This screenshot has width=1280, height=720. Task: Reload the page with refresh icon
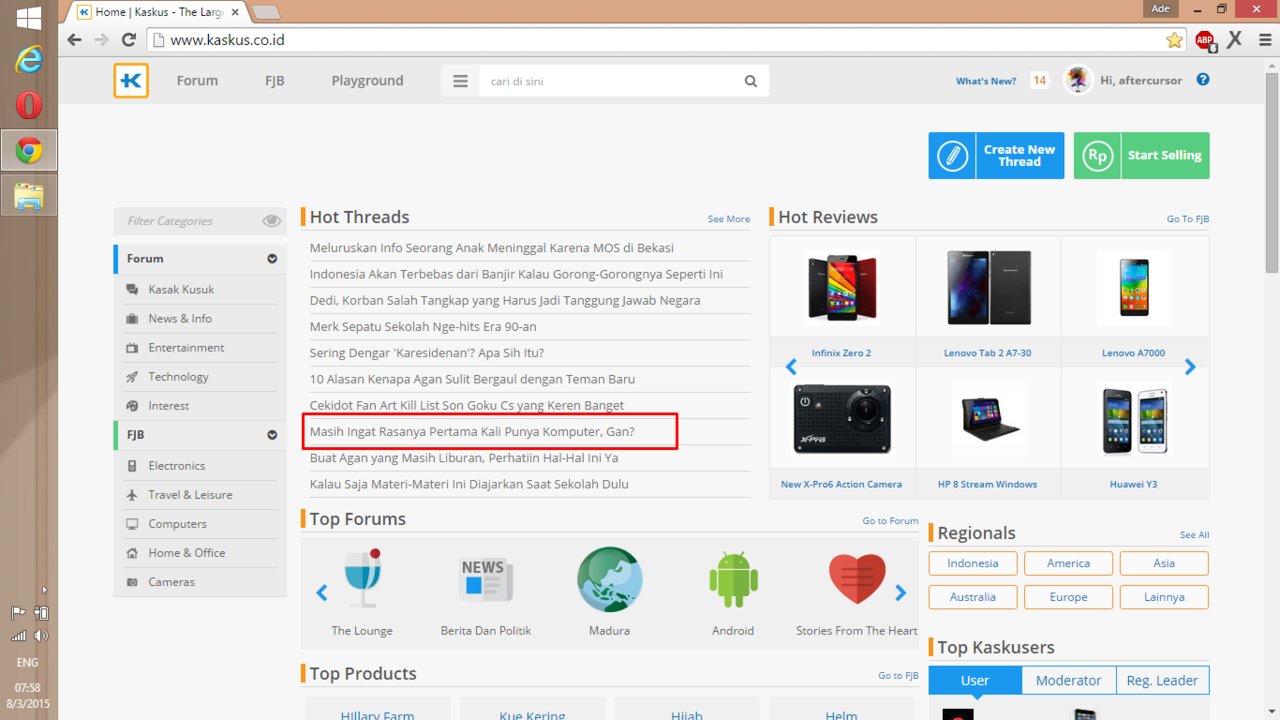(x=129, y=40)
